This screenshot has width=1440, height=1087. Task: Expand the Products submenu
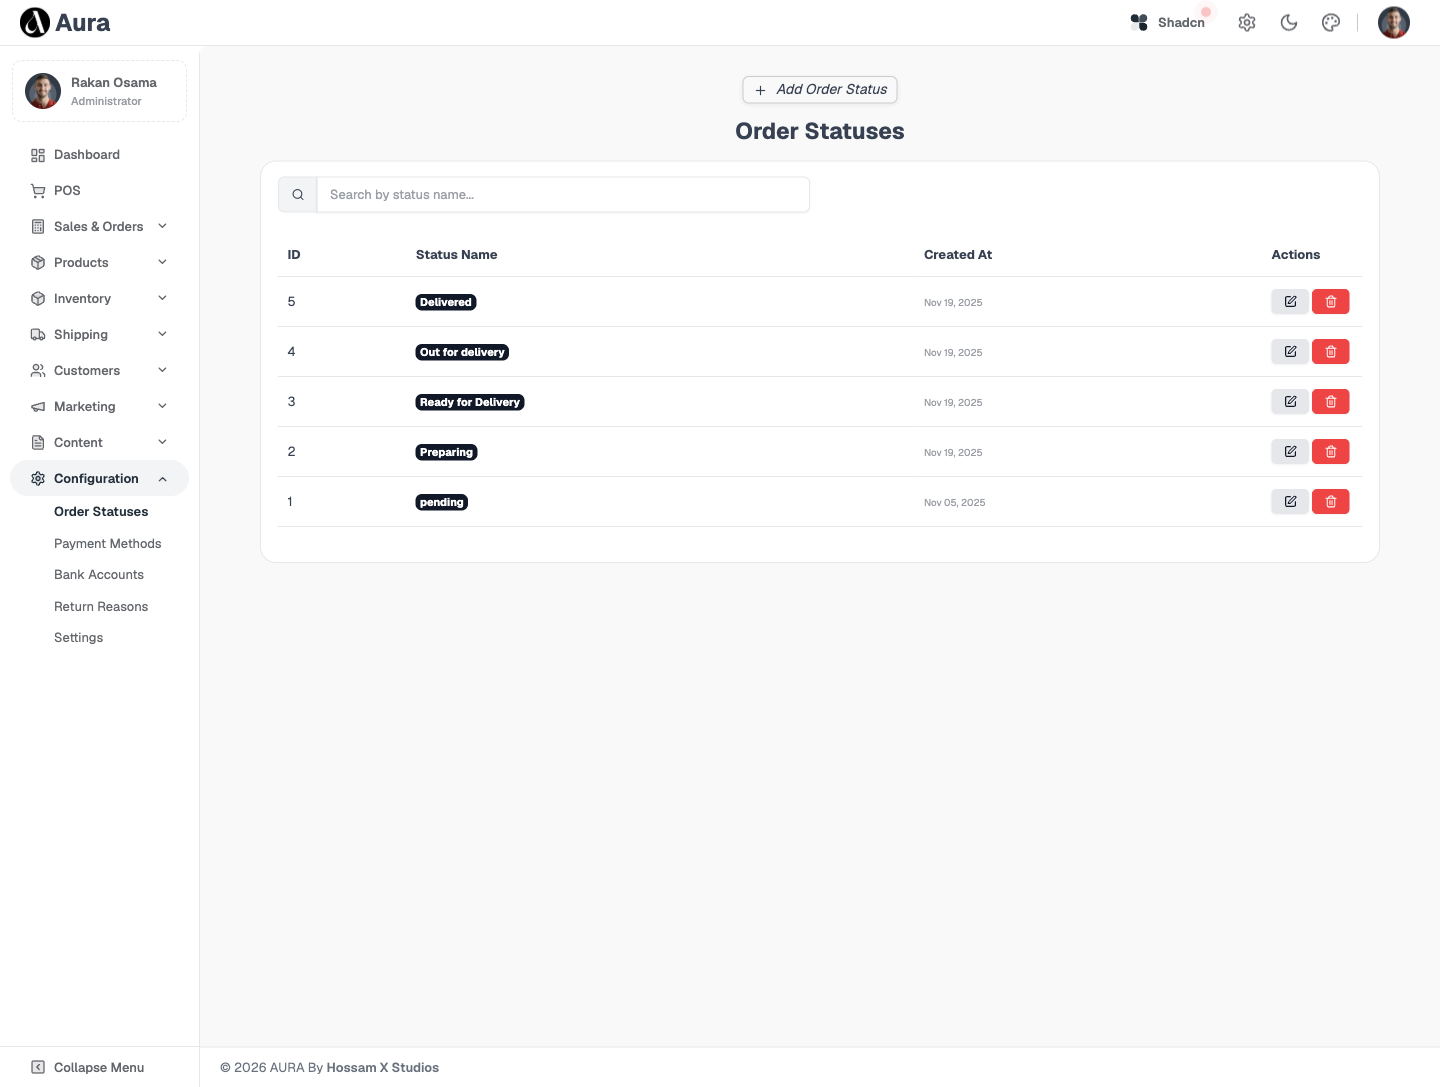(x=99, y=262)
